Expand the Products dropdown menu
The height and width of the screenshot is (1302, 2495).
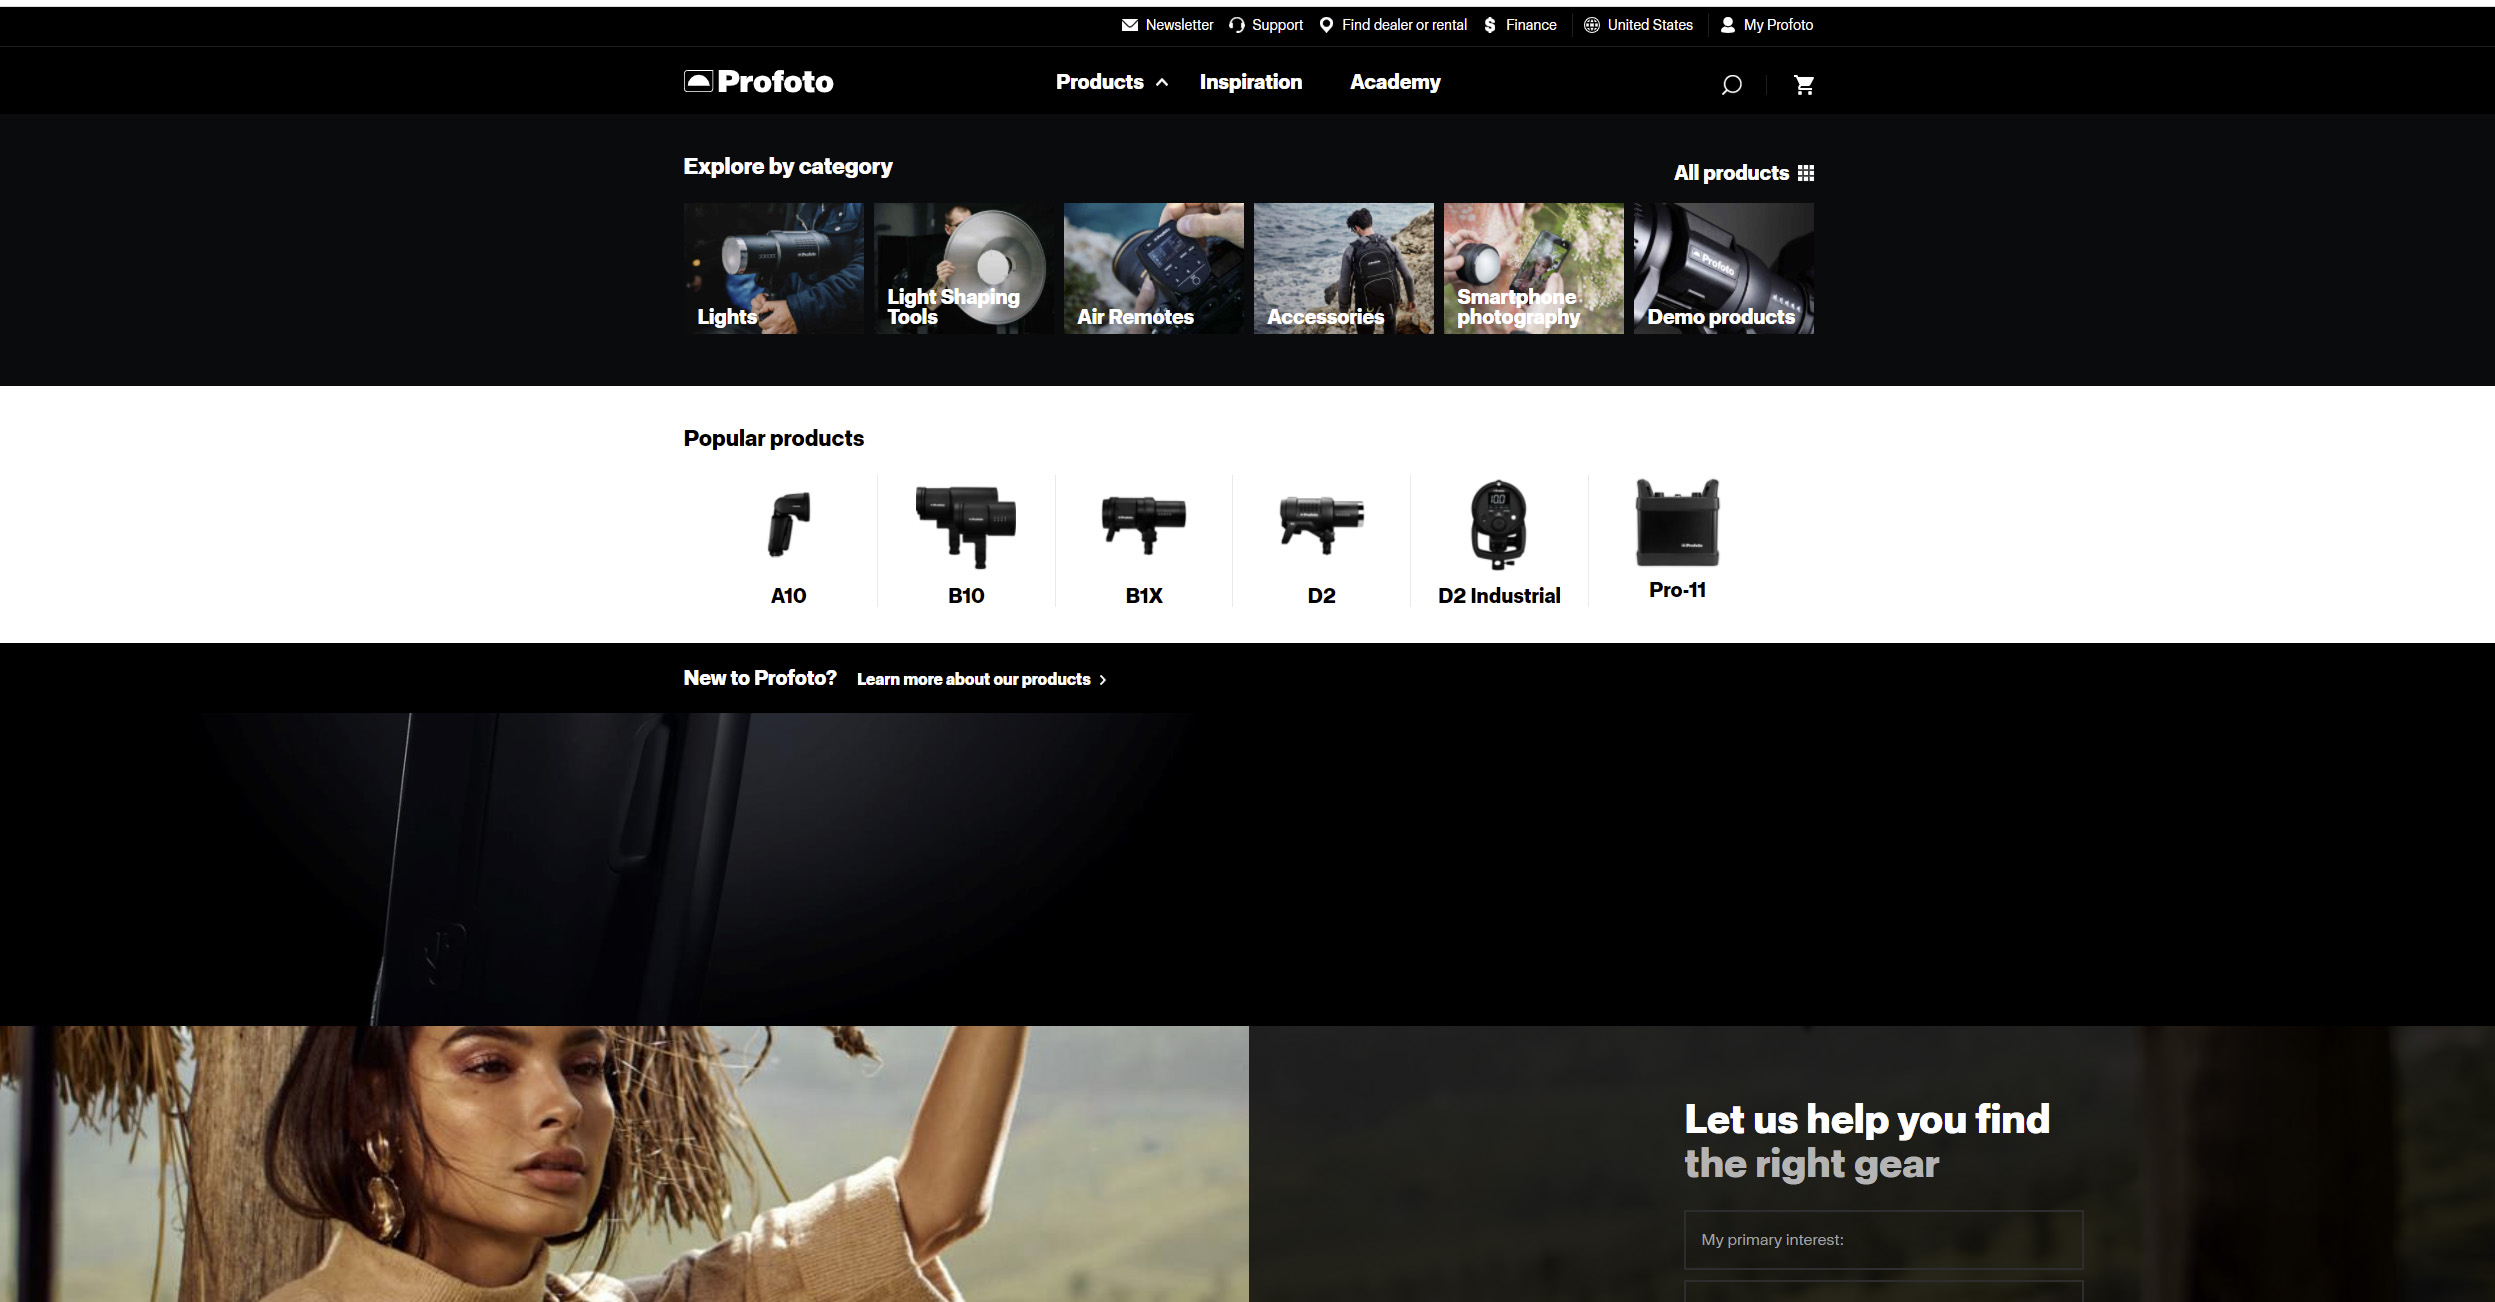[1109, 81]
